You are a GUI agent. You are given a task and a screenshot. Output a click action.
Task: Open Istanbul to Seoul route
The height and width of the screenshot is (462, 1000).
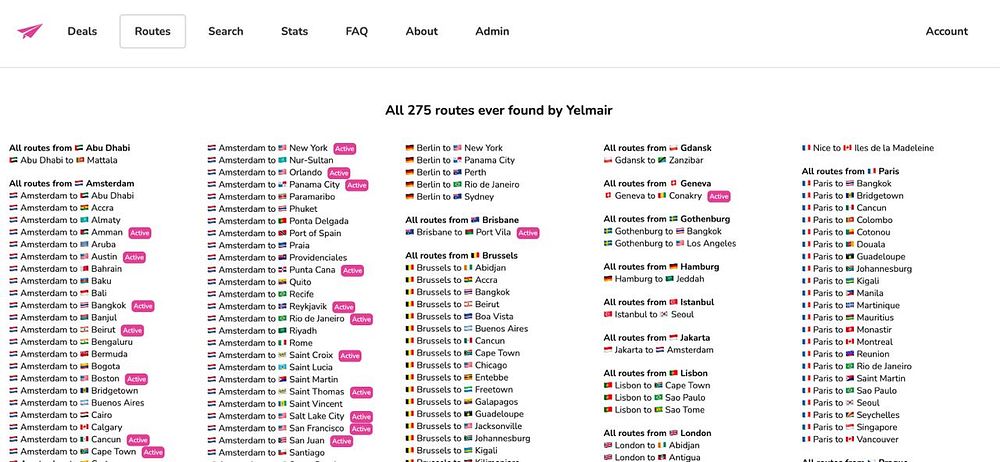coord(649,315)
